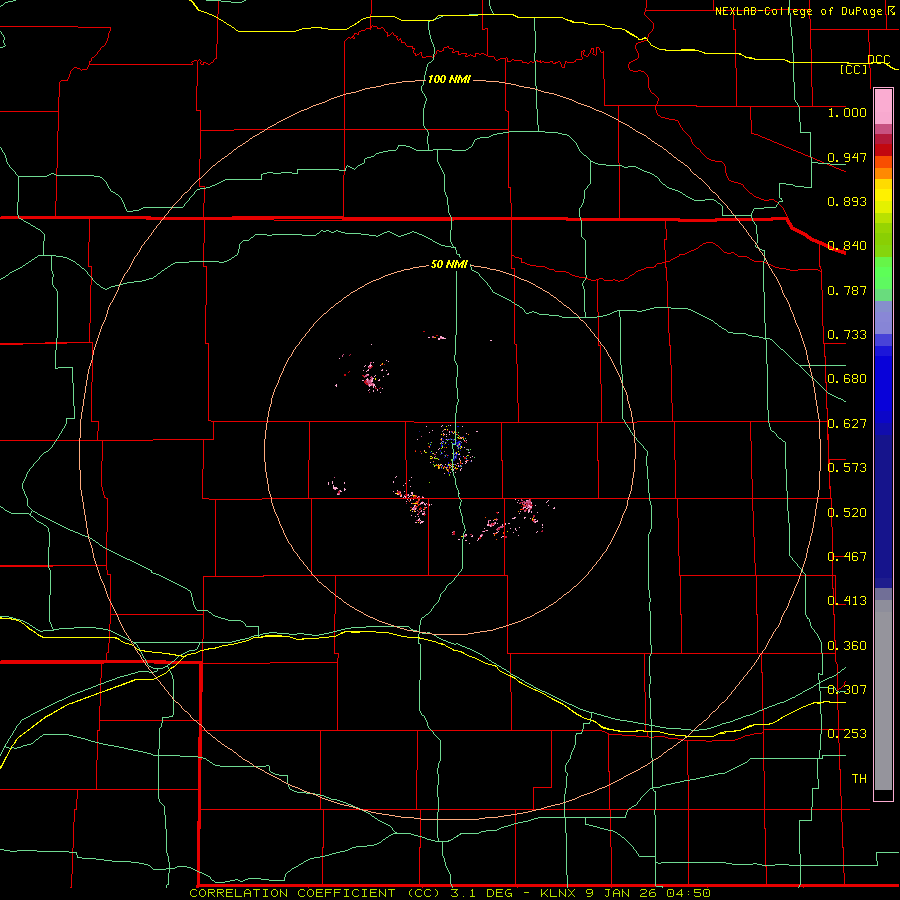The width and height of the screenshot is (900, 900).
Task: Click the pink echo cluster northwest of center
Action: [372, 377]
